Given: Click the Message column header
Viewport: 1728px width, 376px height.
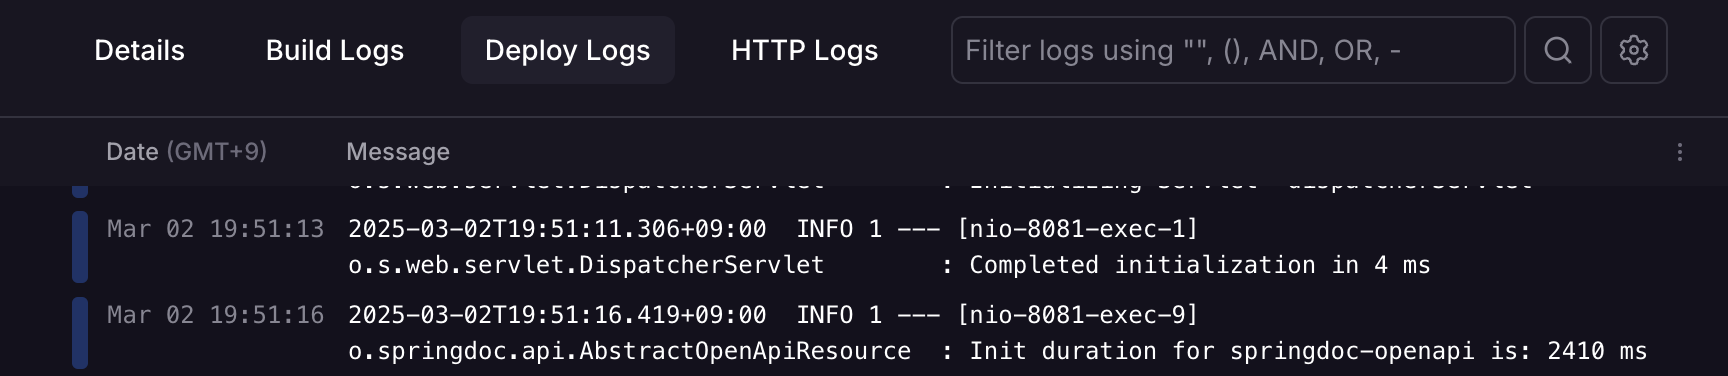Looking at the screenshot, I should (397, 152).
